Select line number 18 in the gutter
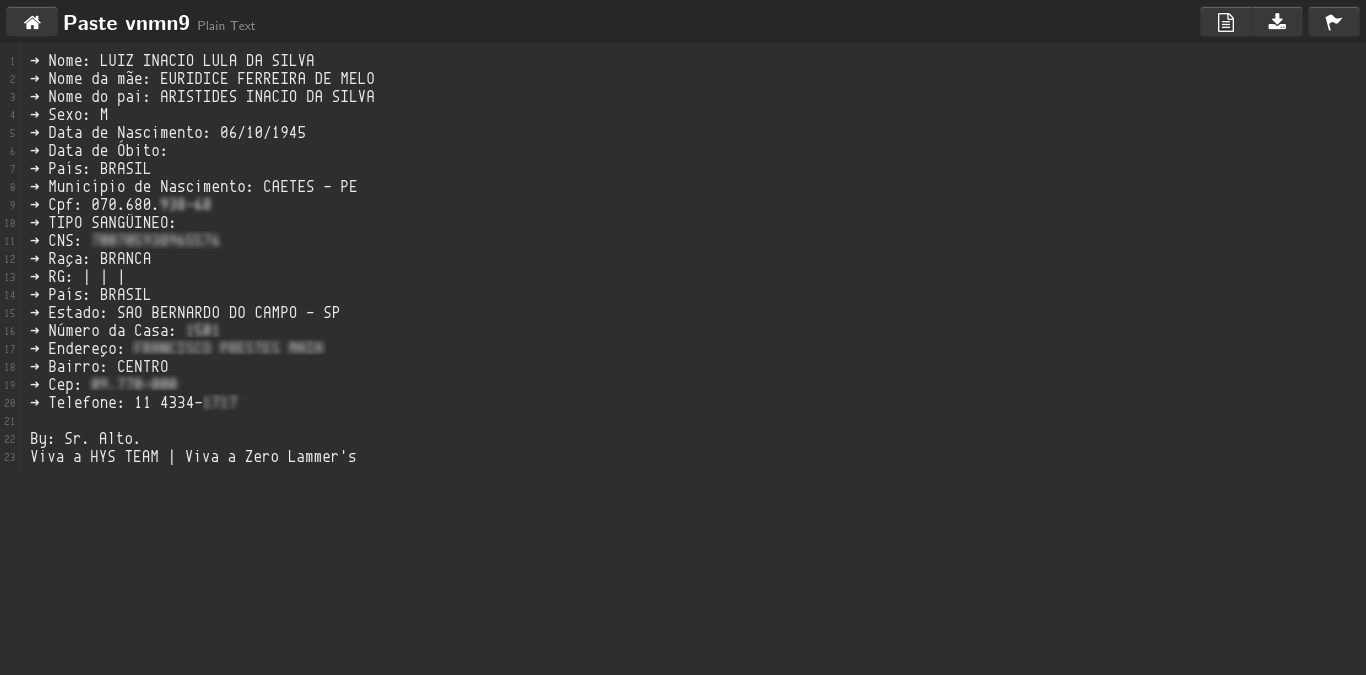The width and height of the screenshot is (1366, 675). [10, 367]
